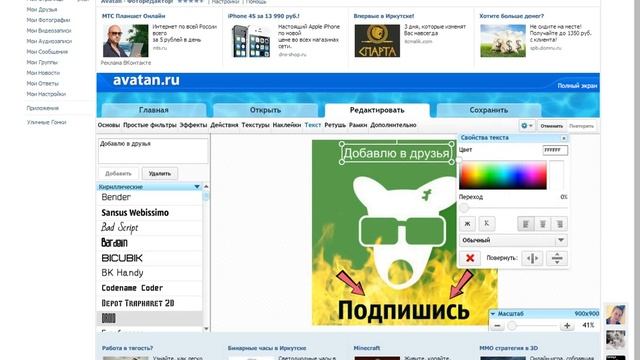Click the FFFFFF color hex field
640x360 pixels.
(555, 150)
